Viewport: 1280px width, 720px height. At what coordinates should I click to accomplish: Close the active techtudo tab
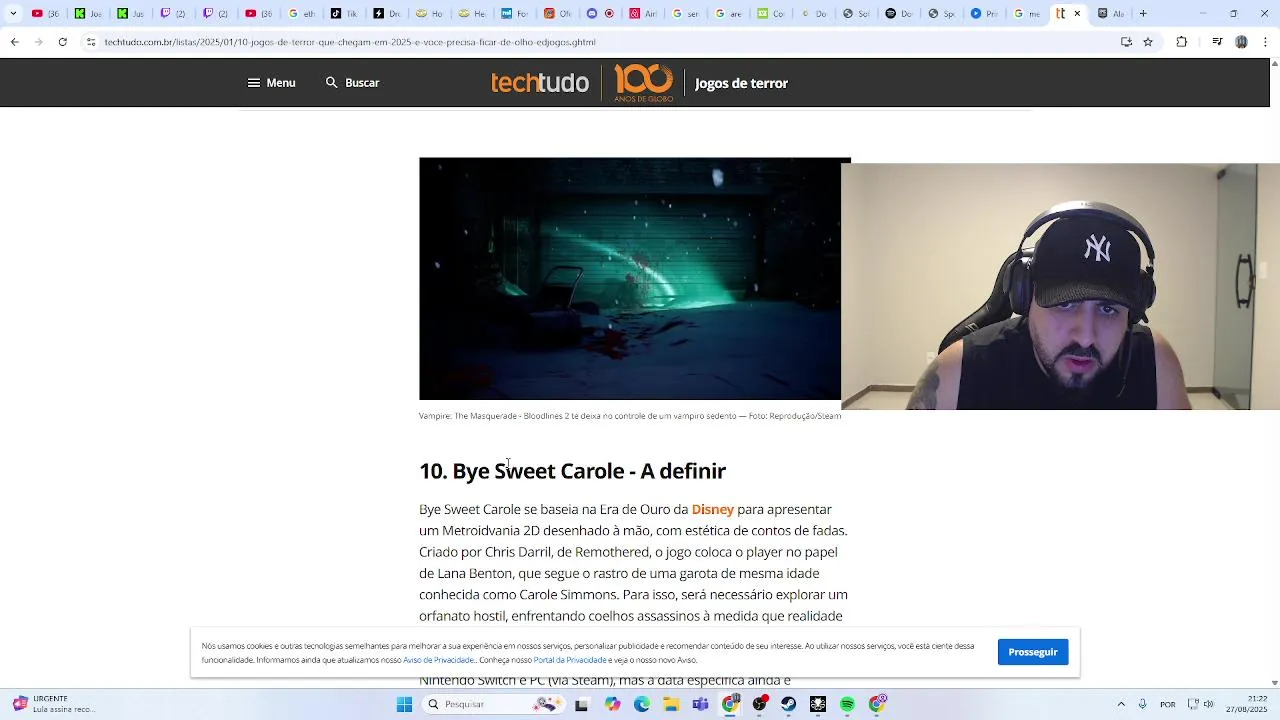[1077, 14]
